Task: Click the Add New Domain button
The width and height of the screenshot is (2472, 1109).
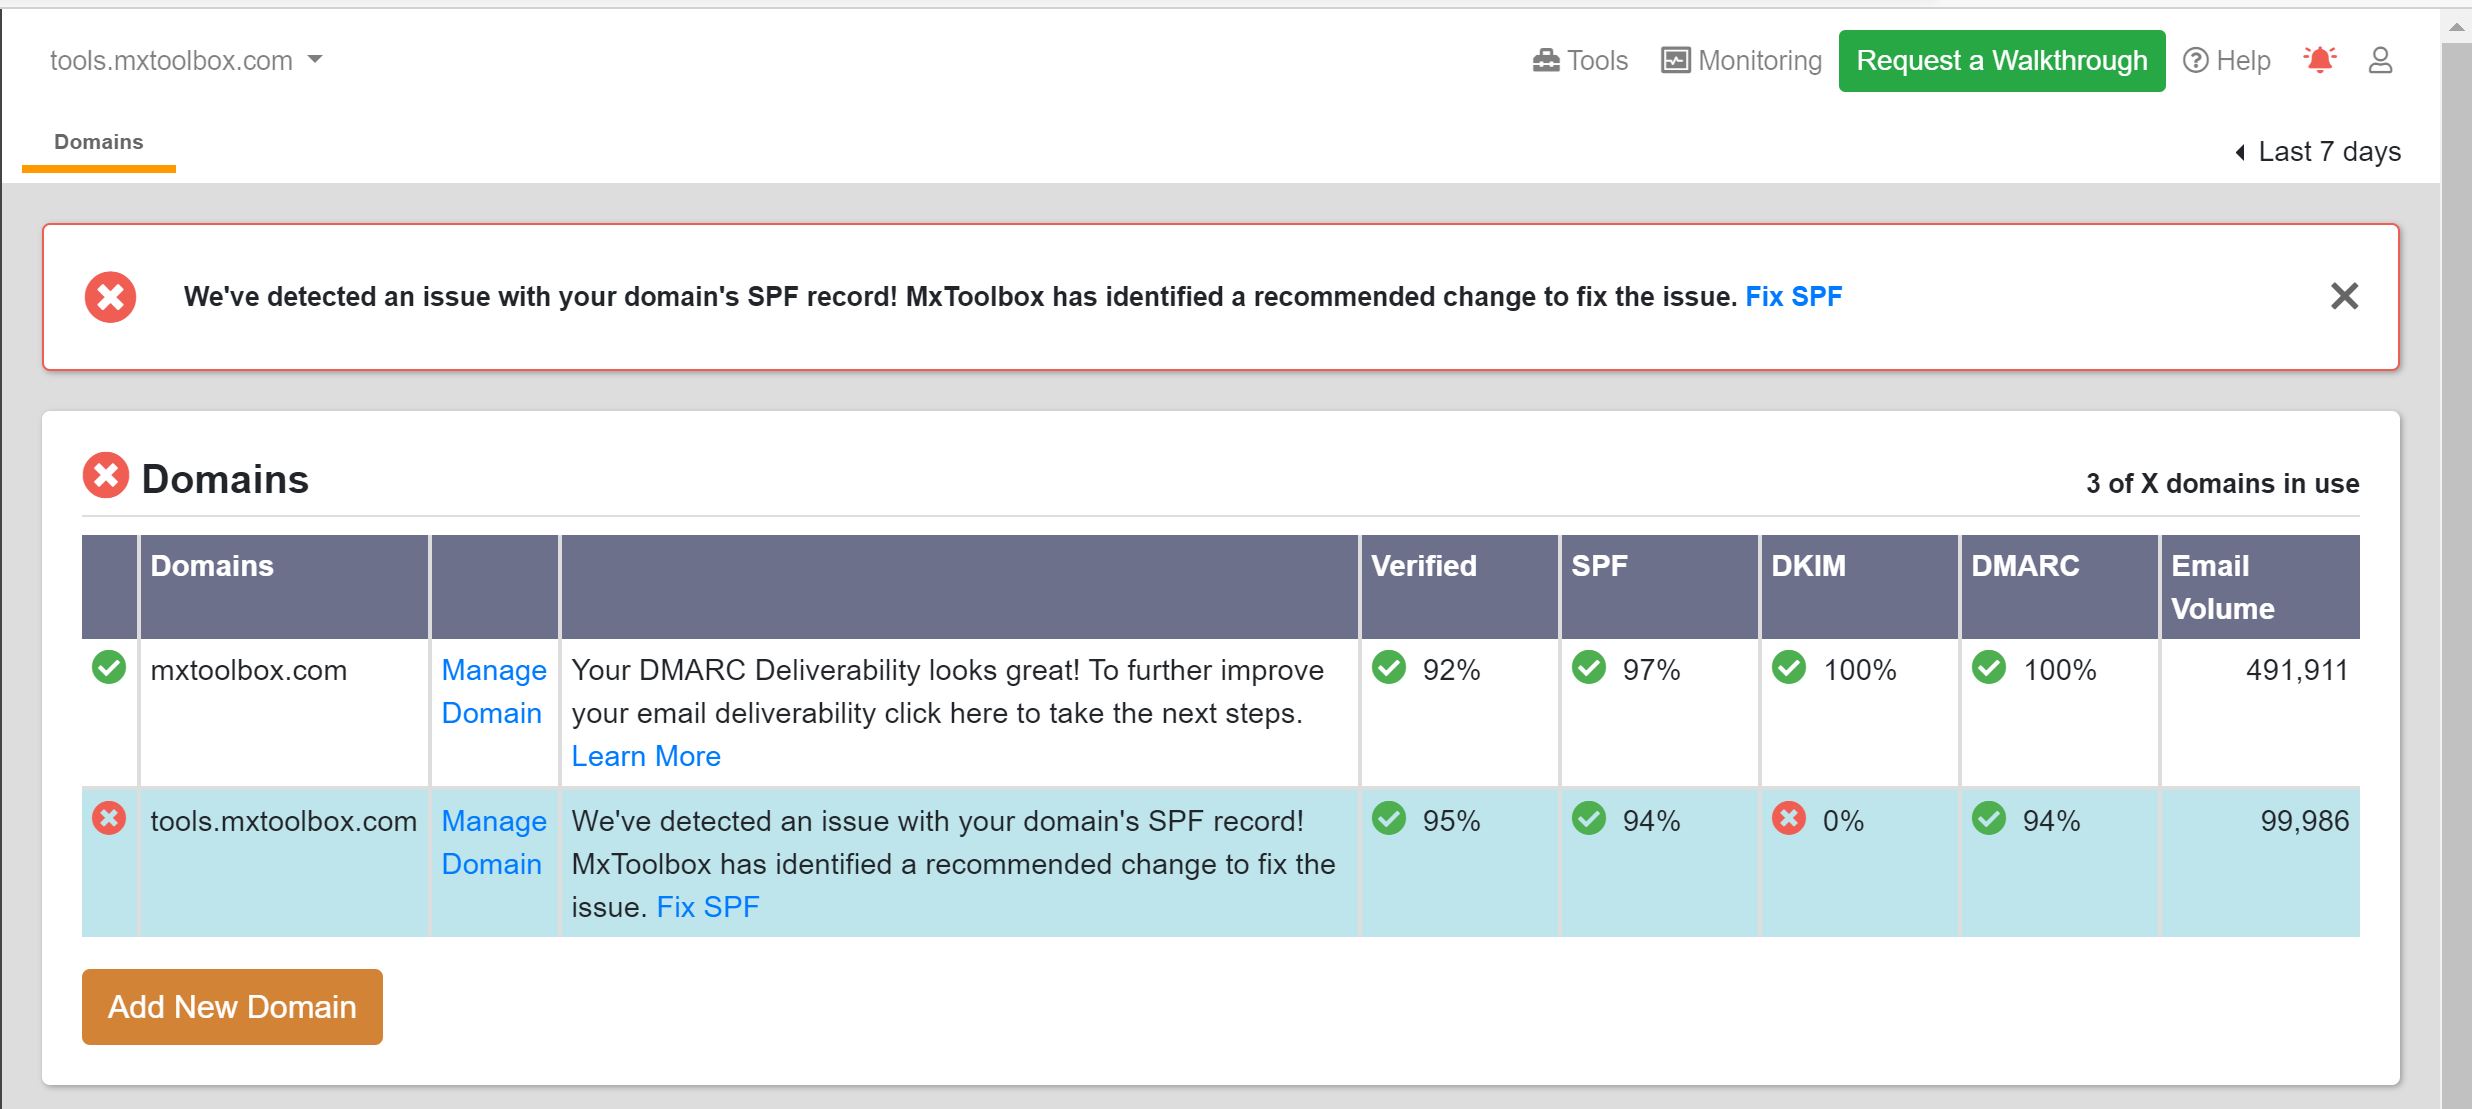Action: coord(232,1005)
